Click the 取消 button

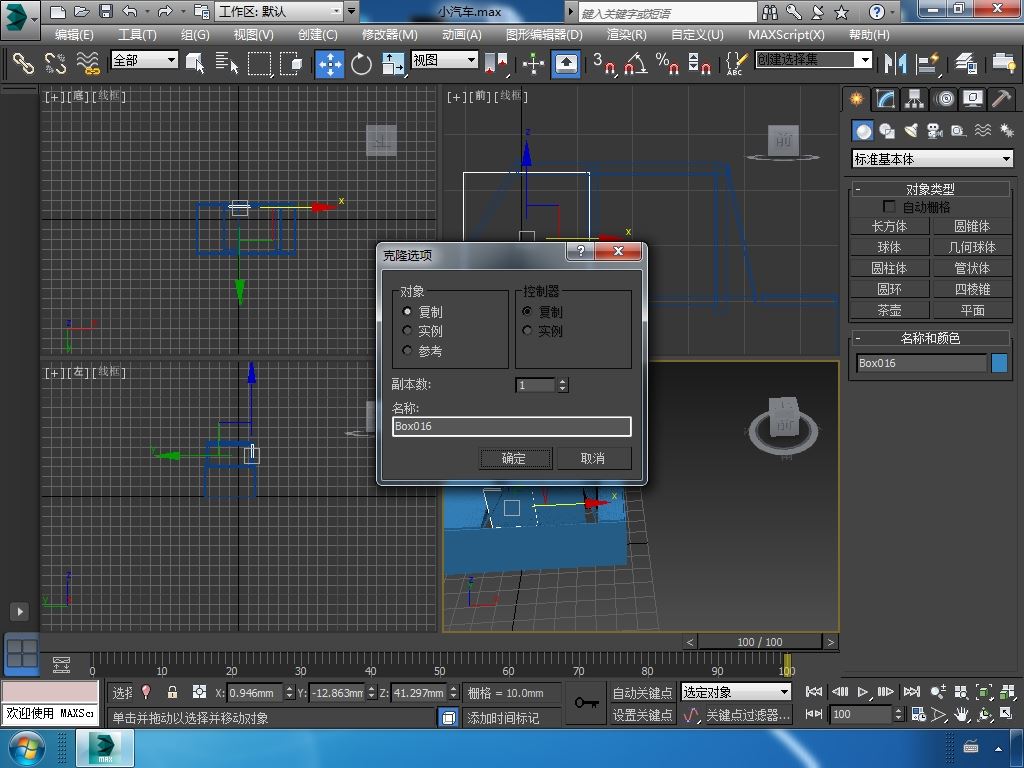tap(592, 458)
